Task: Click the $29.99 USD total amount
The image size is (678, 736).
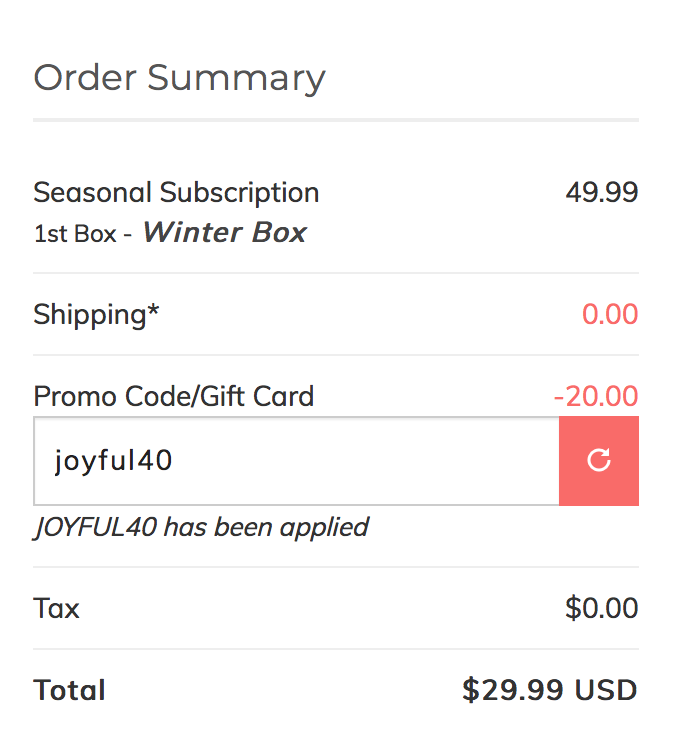Action: (550, 690)
